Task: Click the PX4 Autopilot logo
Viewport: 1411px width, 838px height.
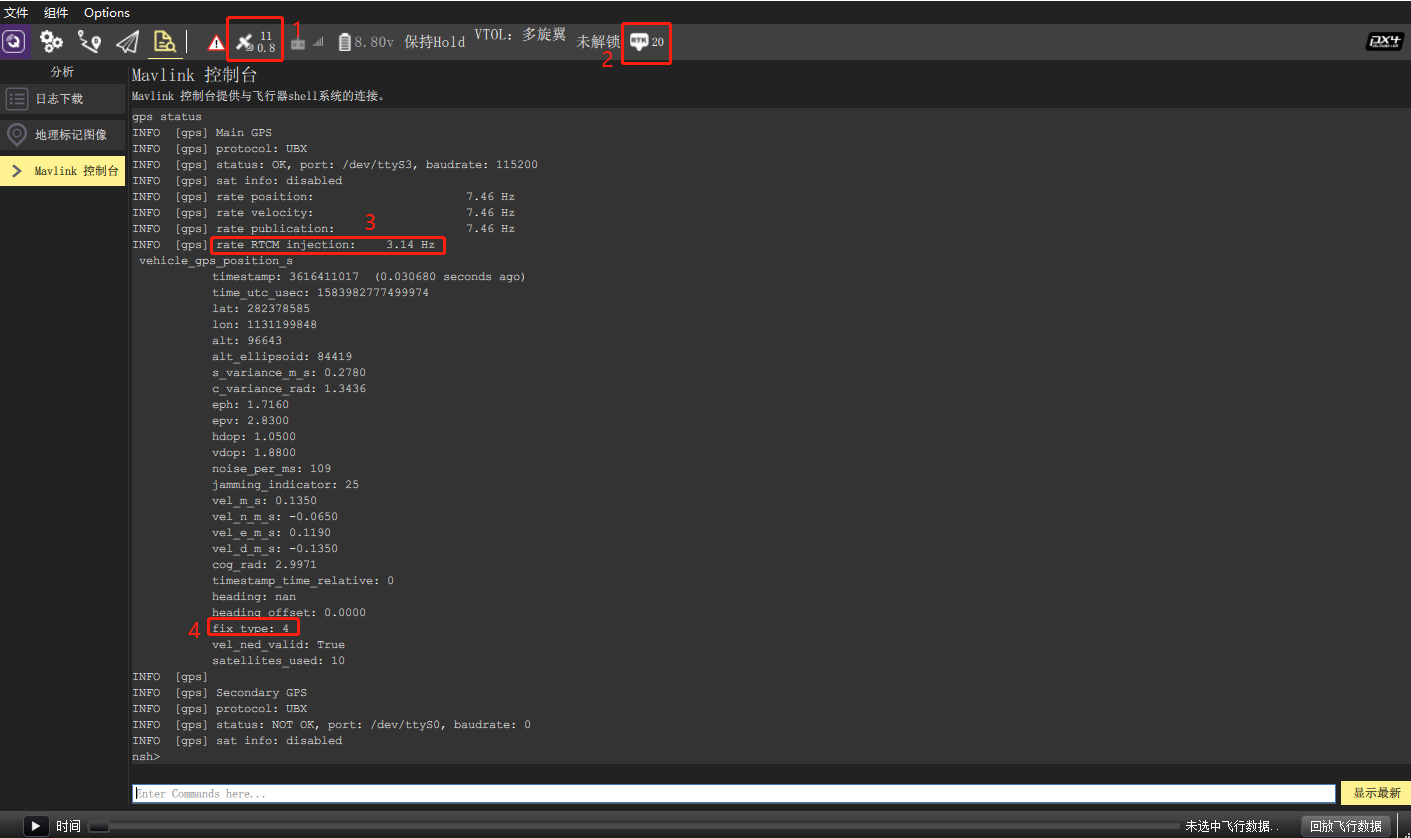Action: tap(1384, 42)
